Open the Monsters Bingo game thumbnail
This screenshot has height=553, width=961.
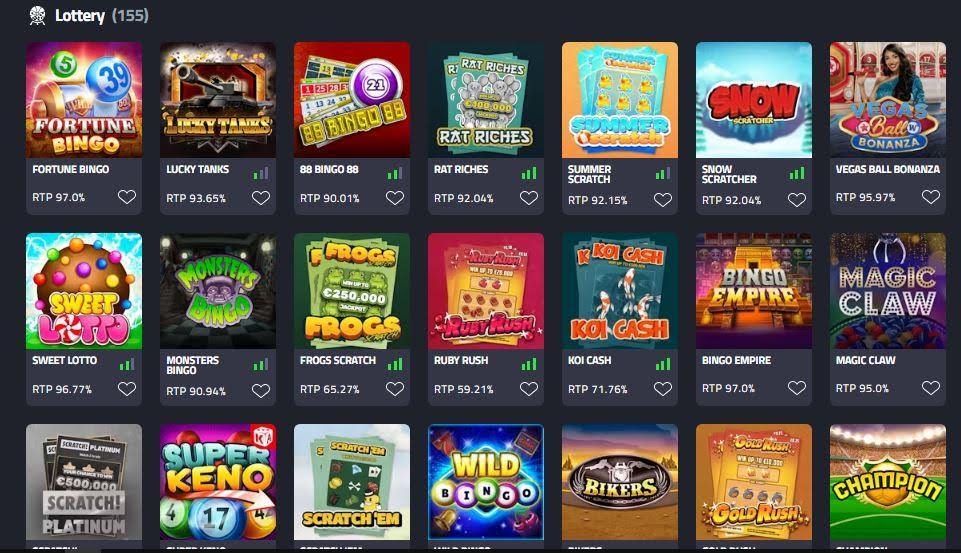tap(218, 291)
